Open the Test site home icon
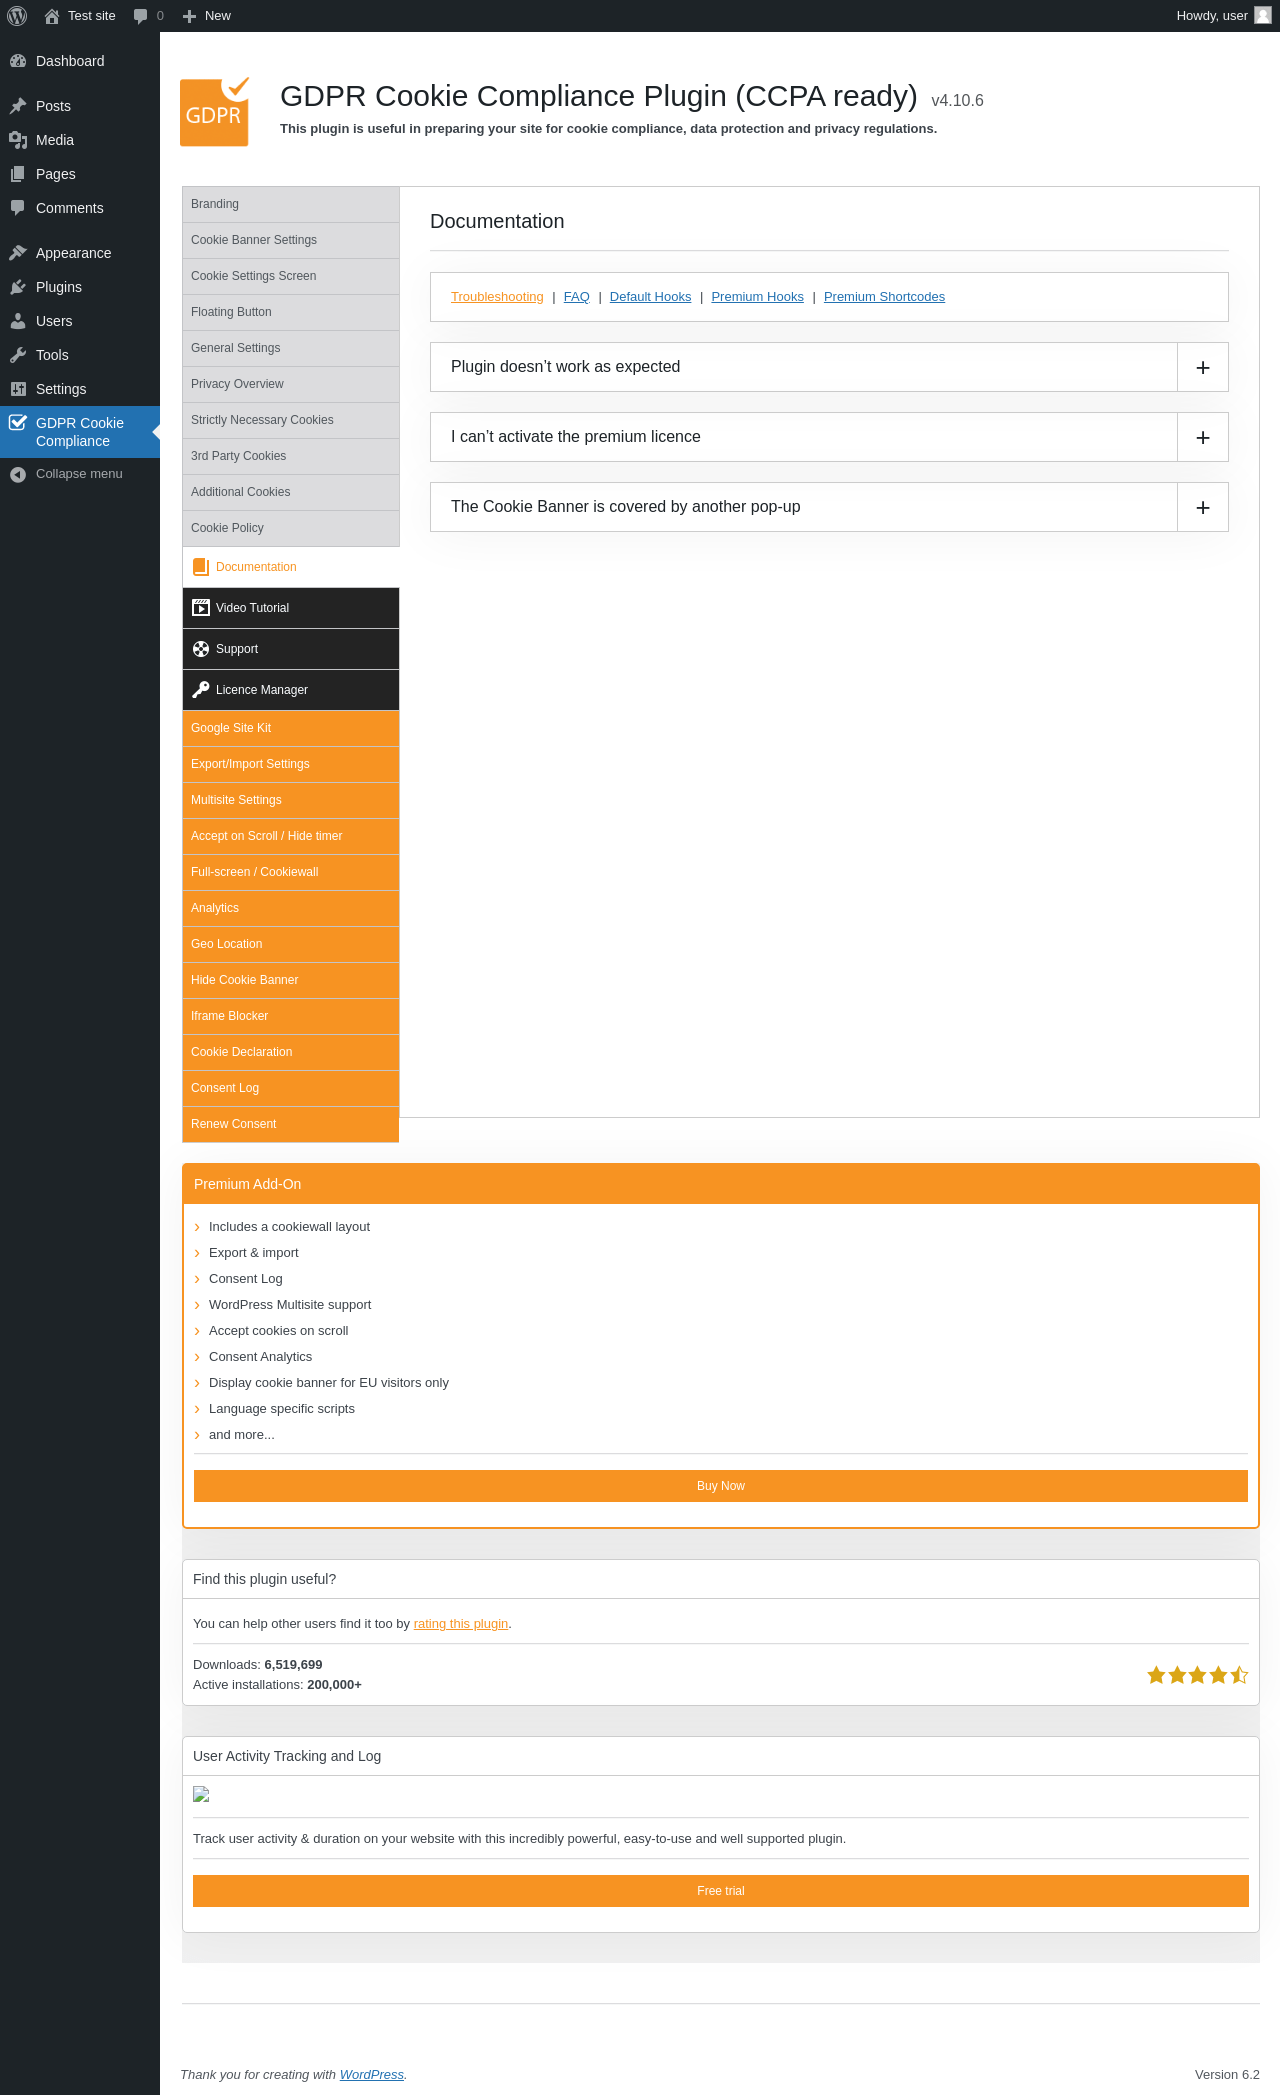Screen dimensions: 1280x2095 52,16
